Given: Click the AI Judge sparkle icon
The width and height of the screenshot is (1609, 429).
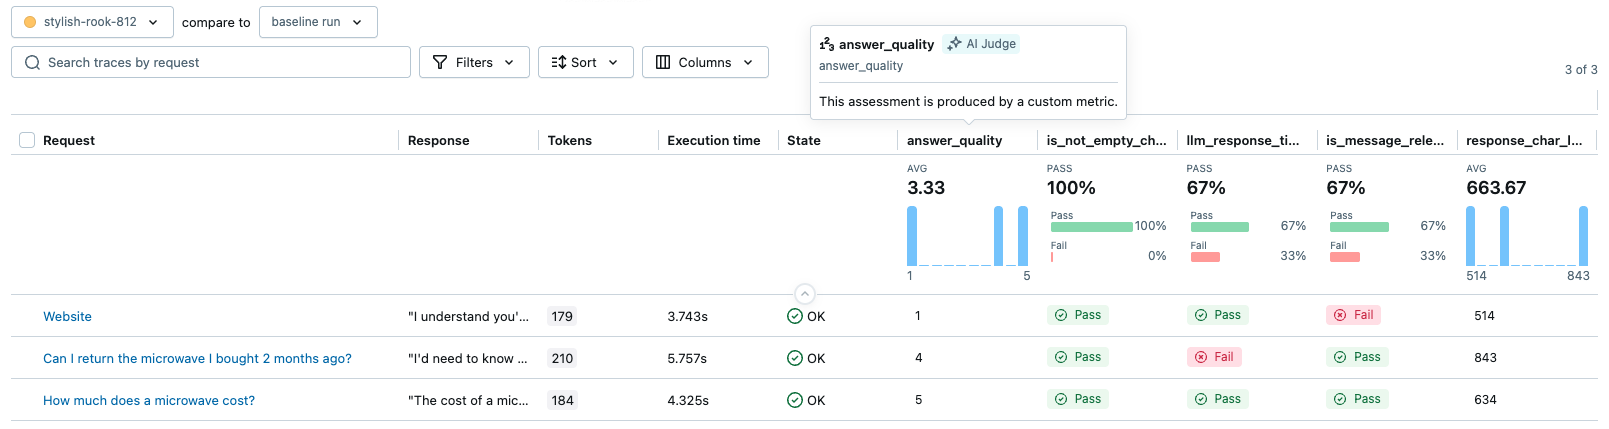Looking at the screenshot, I should click(954, 44).
